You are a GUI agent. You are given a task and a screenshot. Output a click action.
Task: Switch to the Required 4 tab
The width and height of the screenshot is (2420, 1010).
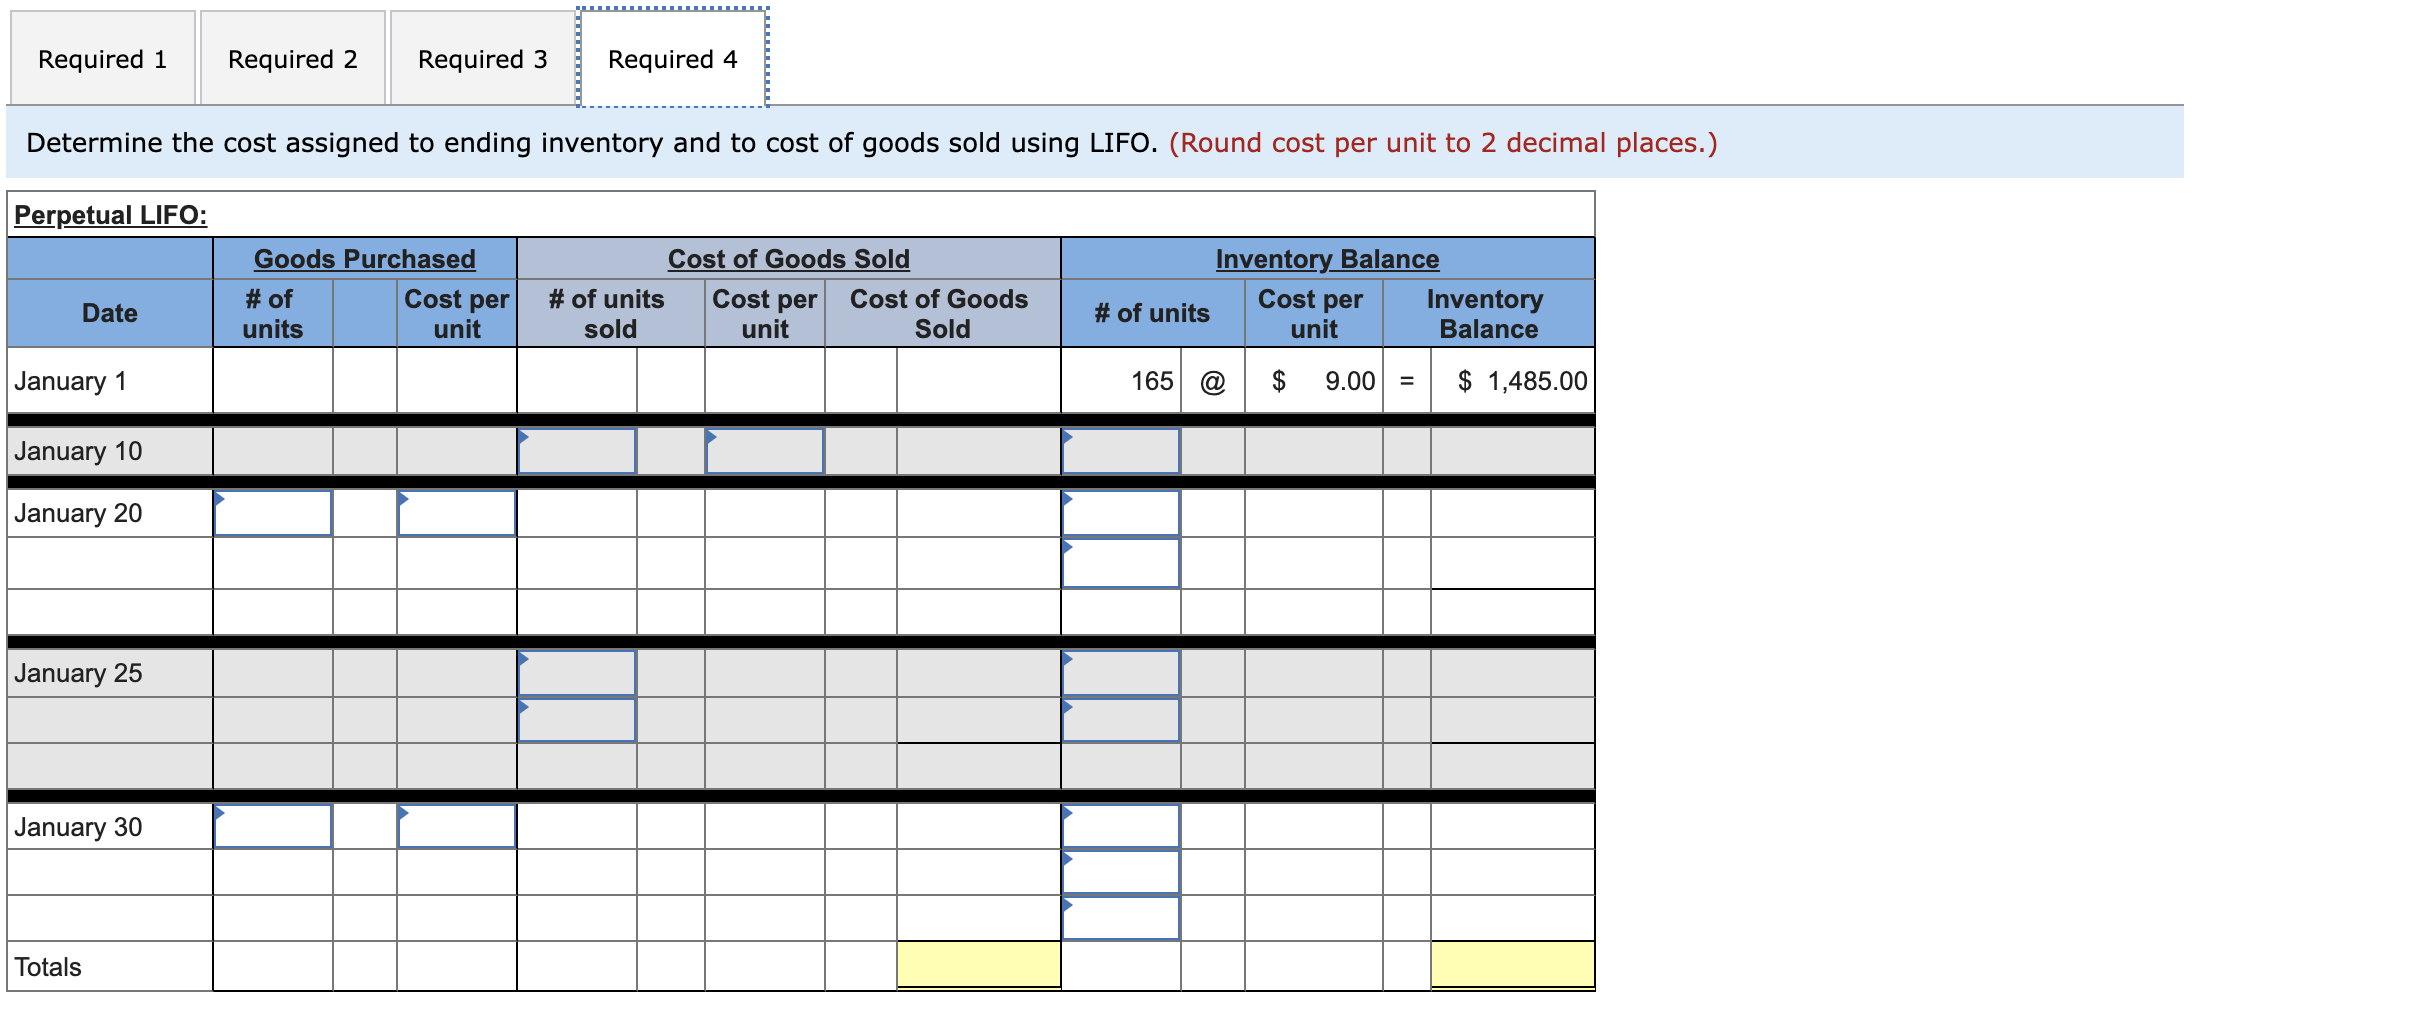(x=672, y=58)
